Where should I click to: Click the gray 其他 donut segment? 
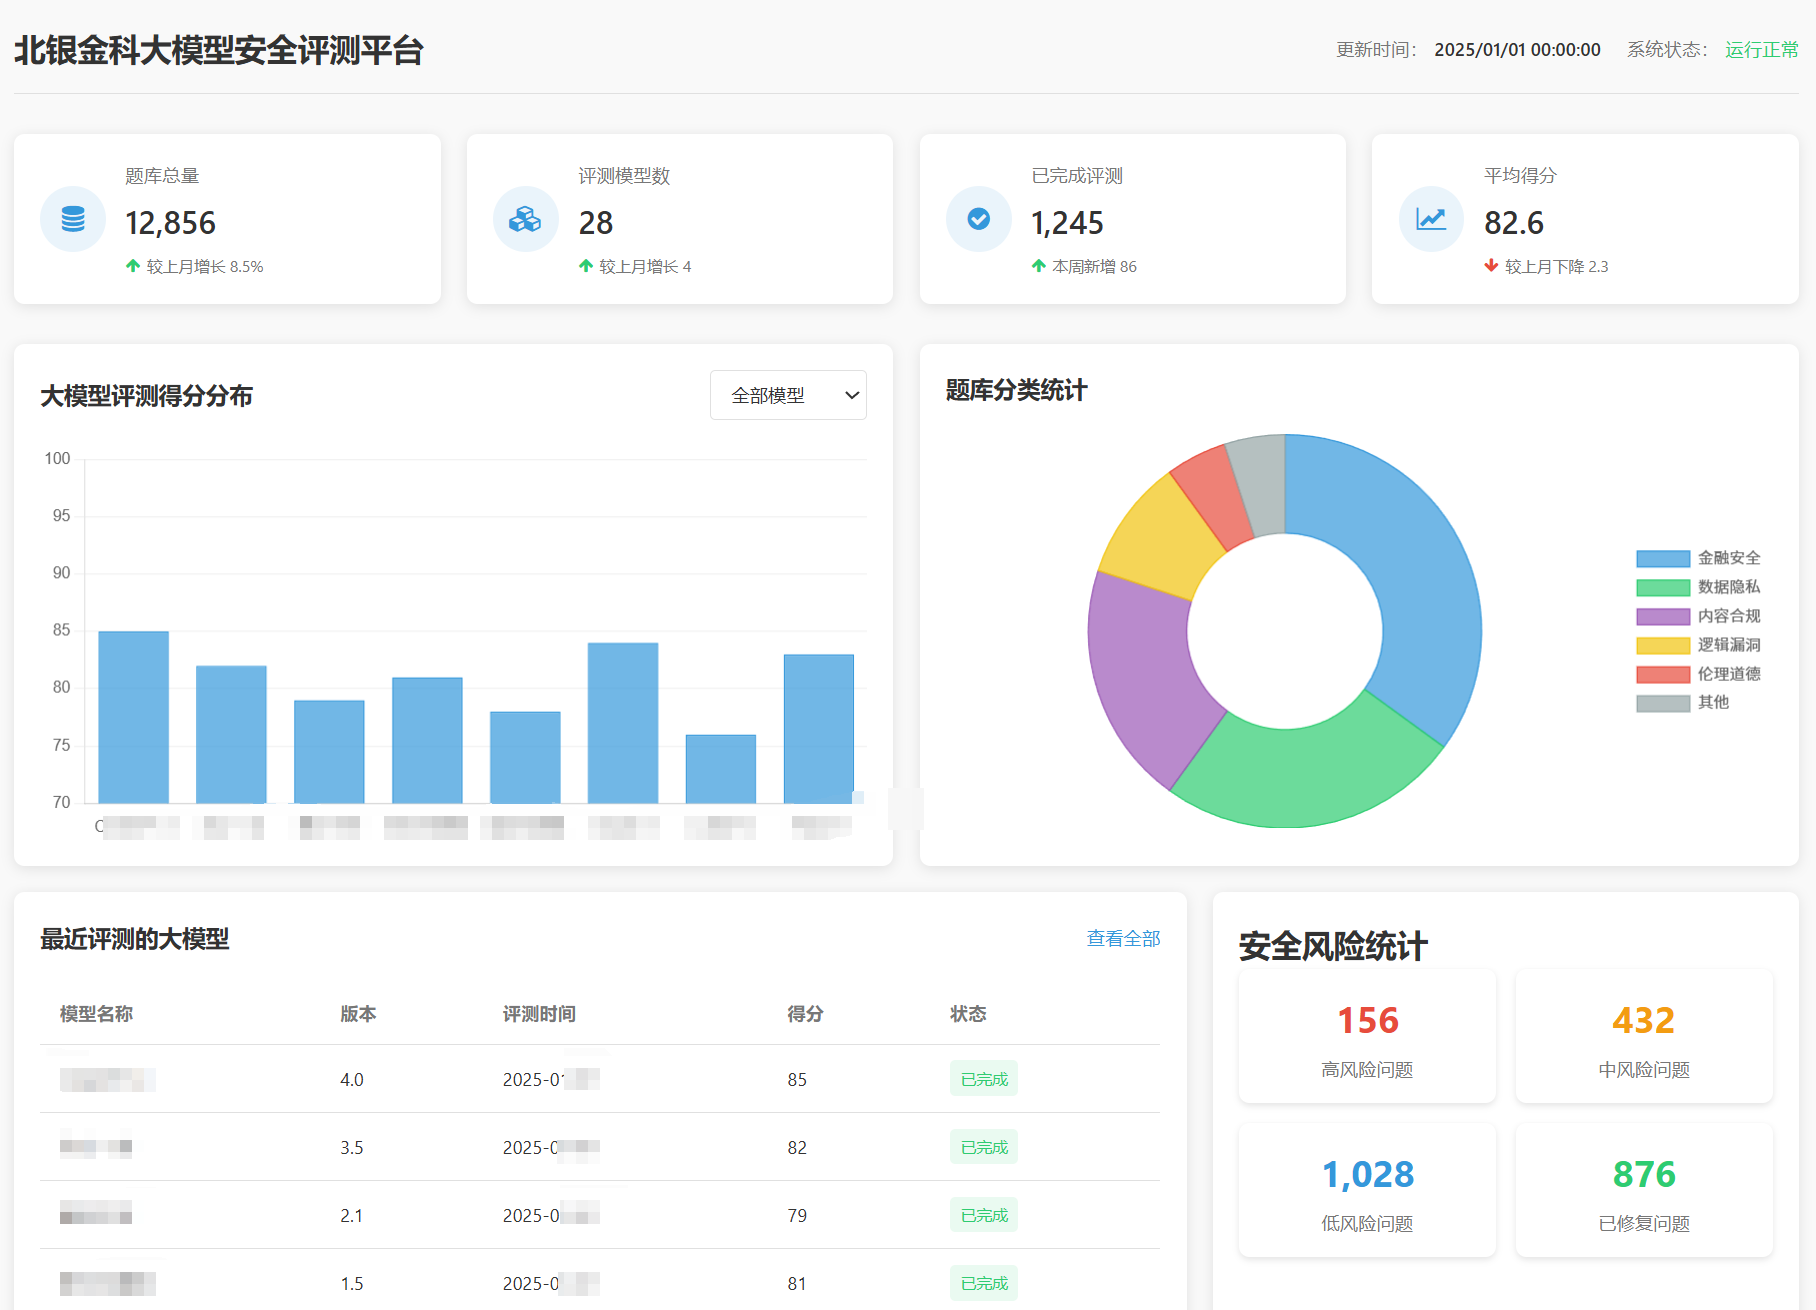point(1260,486)
